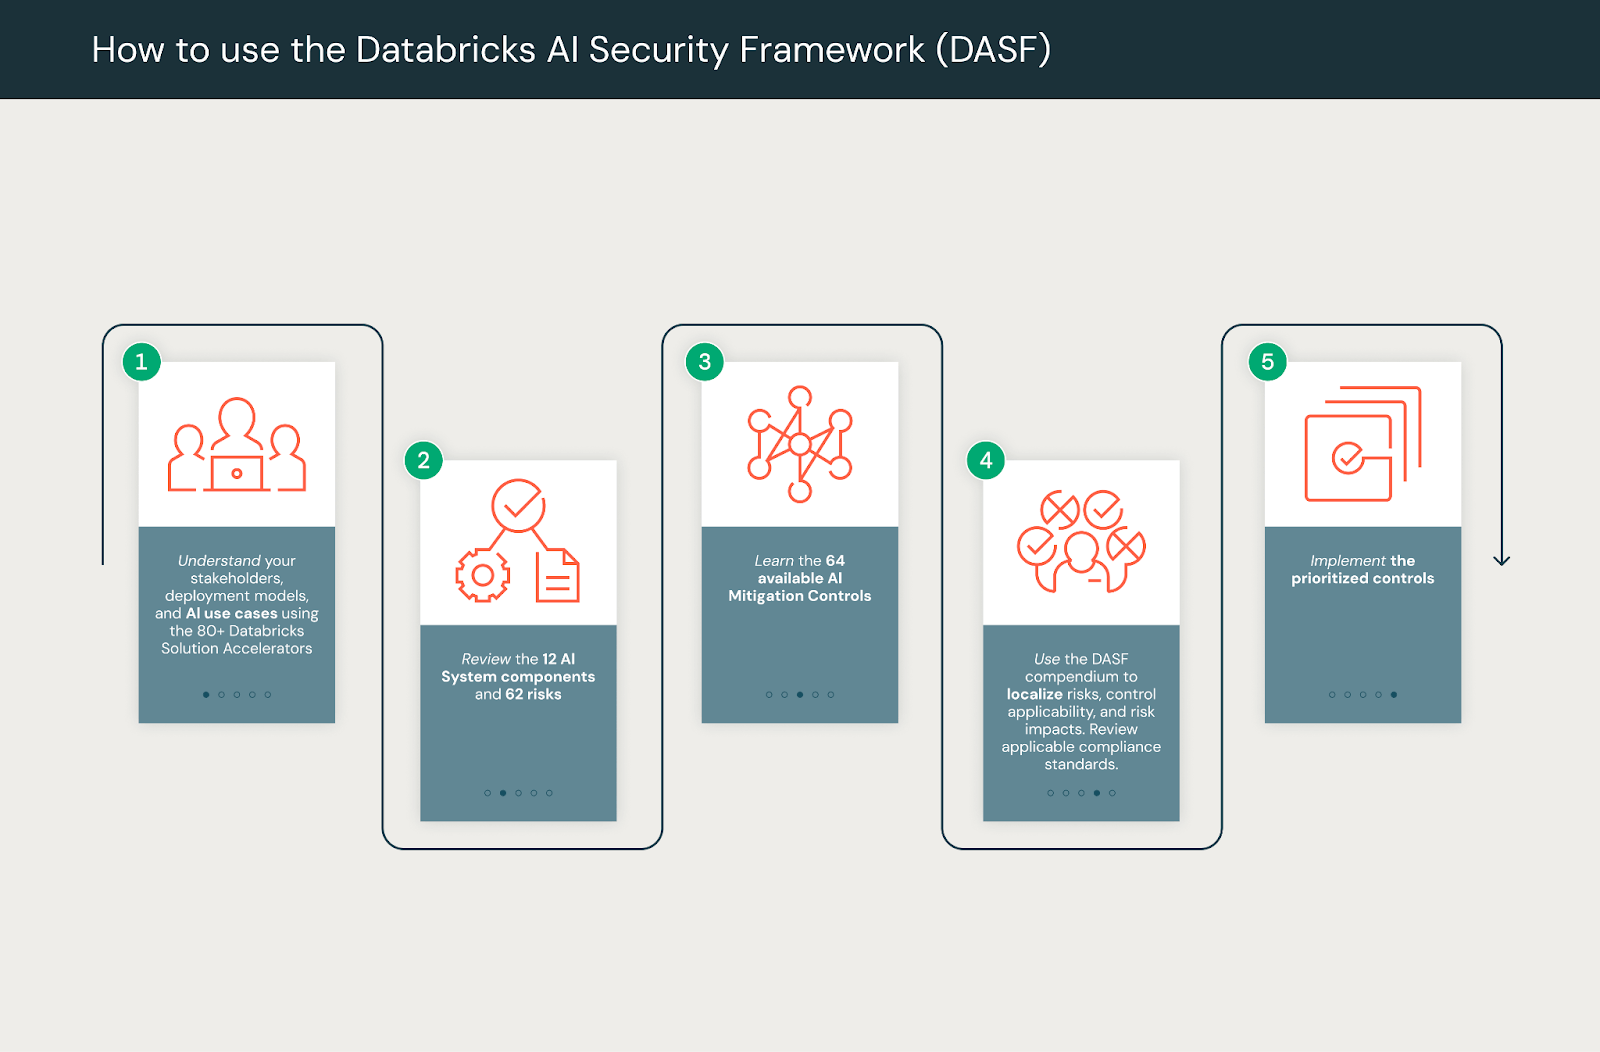
Task: Click the 'prioritized controls' text
Action: click(1363, 578)
